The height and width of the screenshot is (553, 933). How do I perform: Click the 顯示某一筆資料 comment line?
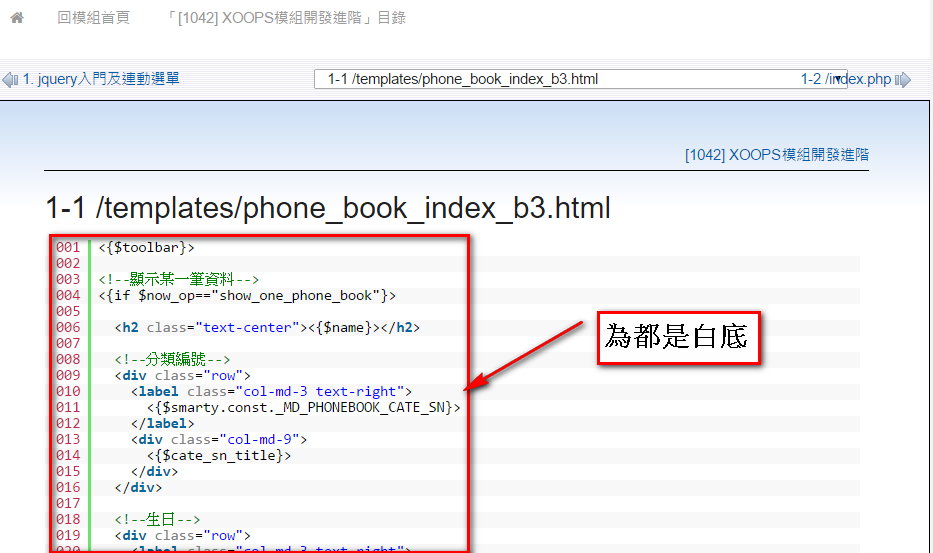180,279
